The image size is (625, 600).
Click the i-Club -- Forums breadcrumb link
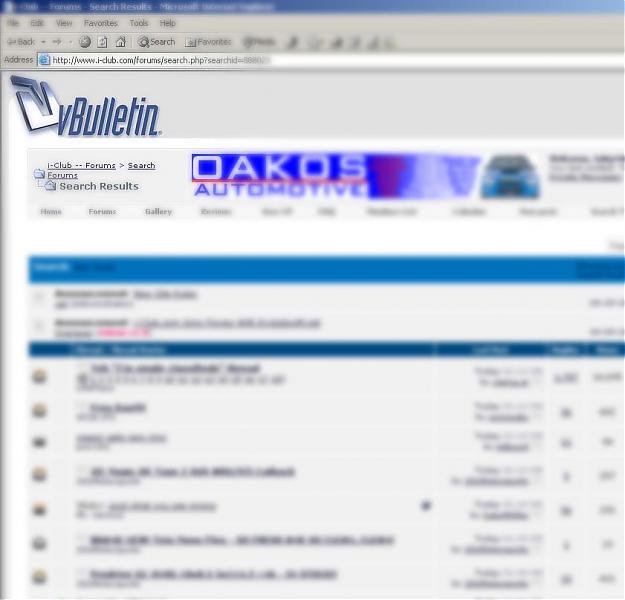[x=81, y=165]
